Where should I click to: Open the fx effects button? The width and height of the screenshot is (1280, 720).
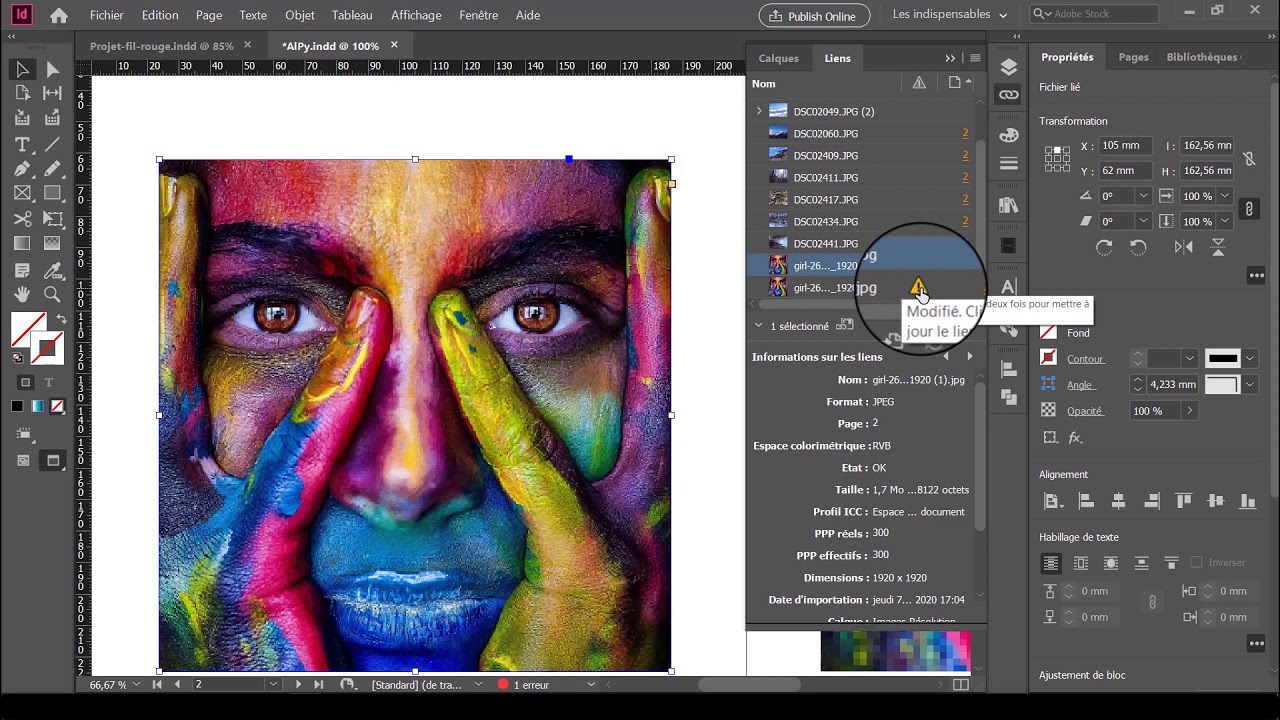[x=1076, y=438]
